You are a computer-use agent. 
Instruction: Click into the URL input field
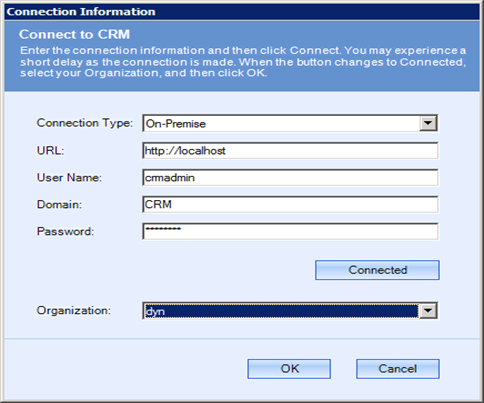click(x=290, y=151)
